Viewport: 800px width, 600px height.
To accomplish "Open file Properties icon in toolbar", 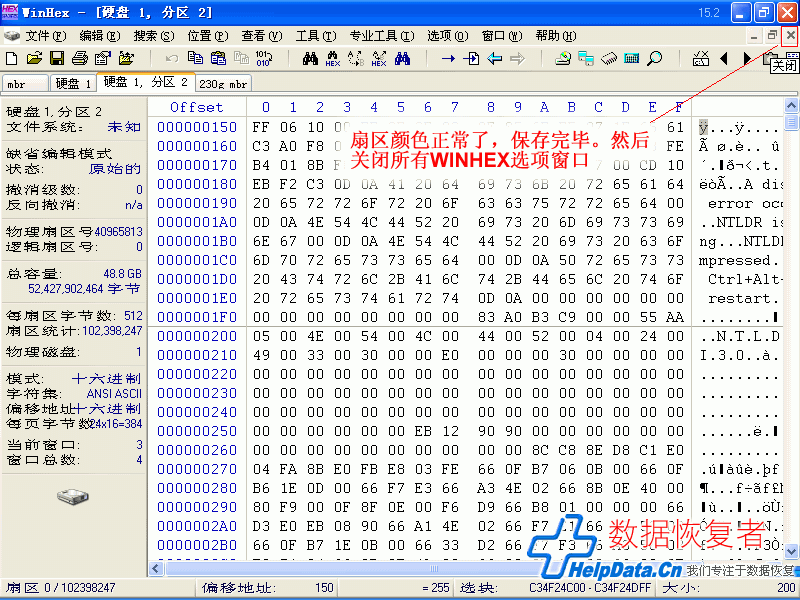I will pyautogui.click(x=103, y=58).
